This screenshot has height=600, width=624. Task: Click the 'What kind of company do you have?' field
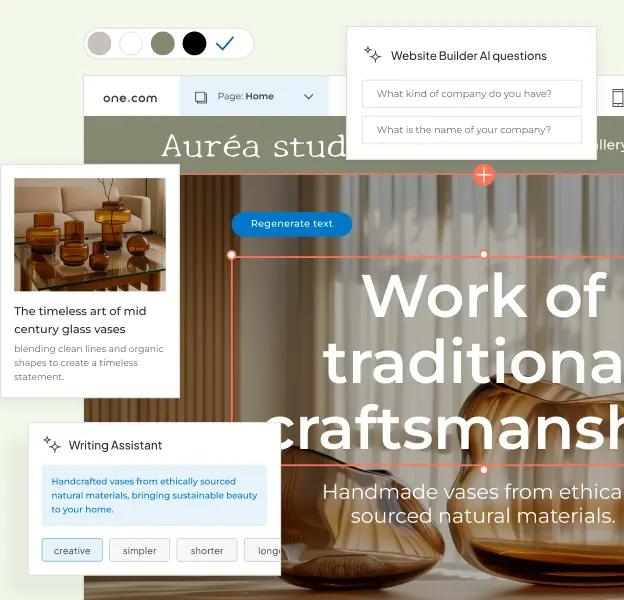471,94
